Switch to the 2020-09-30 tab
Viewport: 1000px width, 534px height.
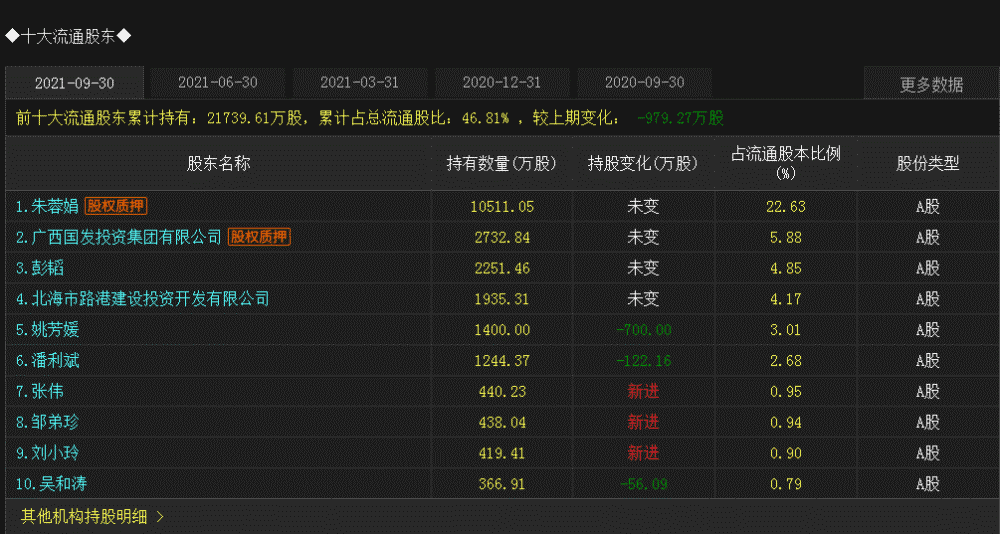(644, 83)
